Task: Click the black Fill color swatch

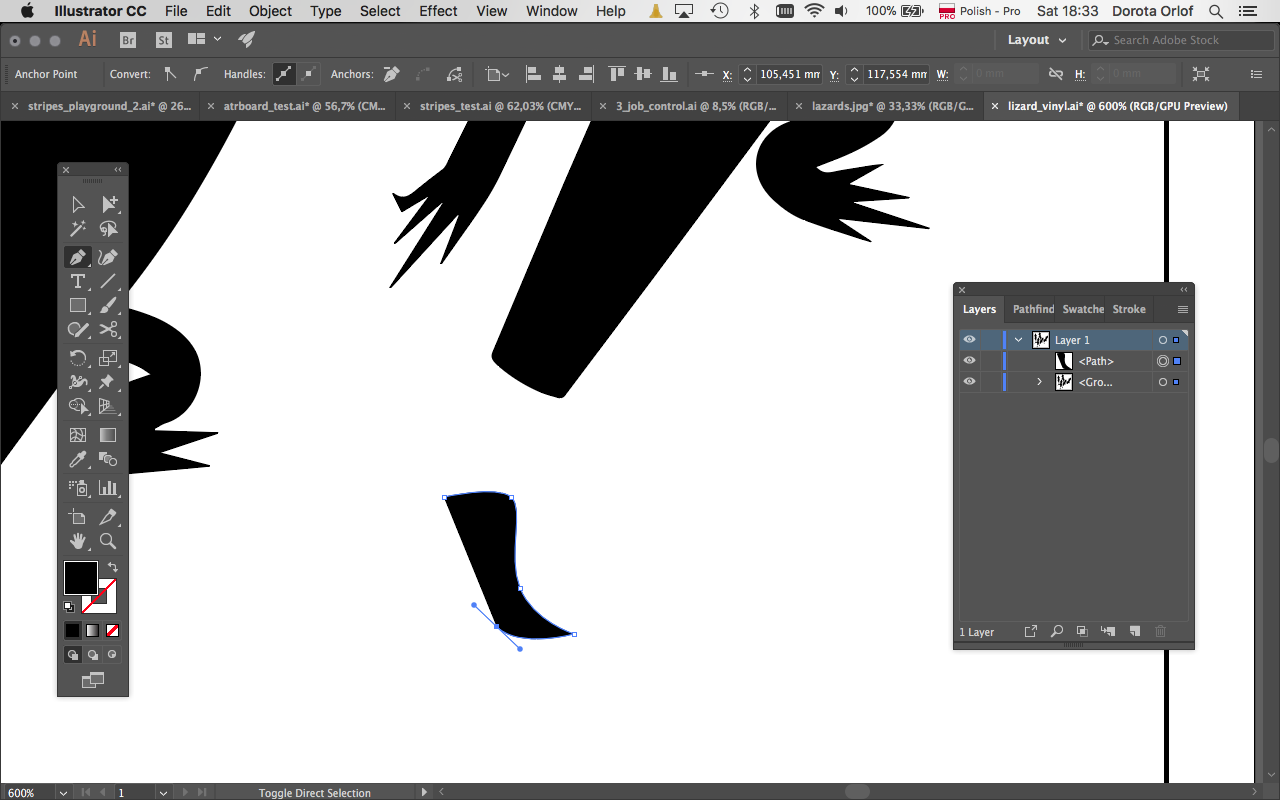Action: tap(80, 577)
